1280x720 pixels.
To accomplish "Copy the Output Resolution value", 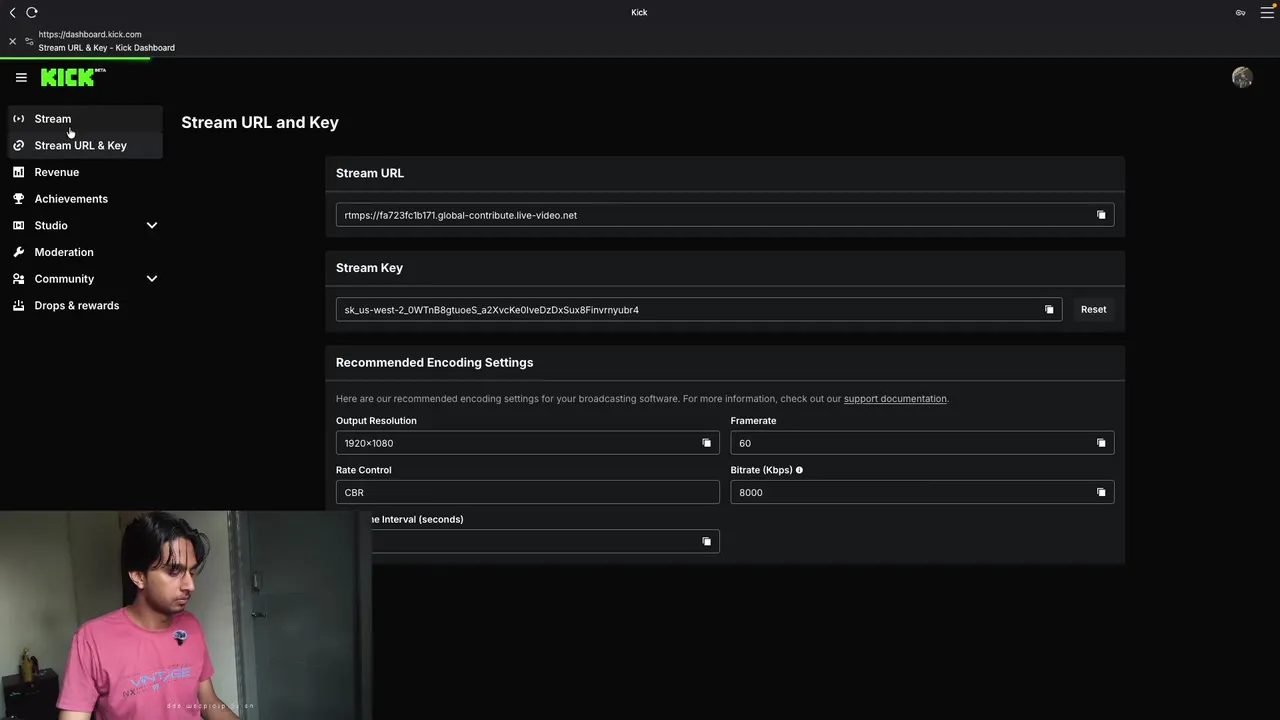I will point(706,443).
